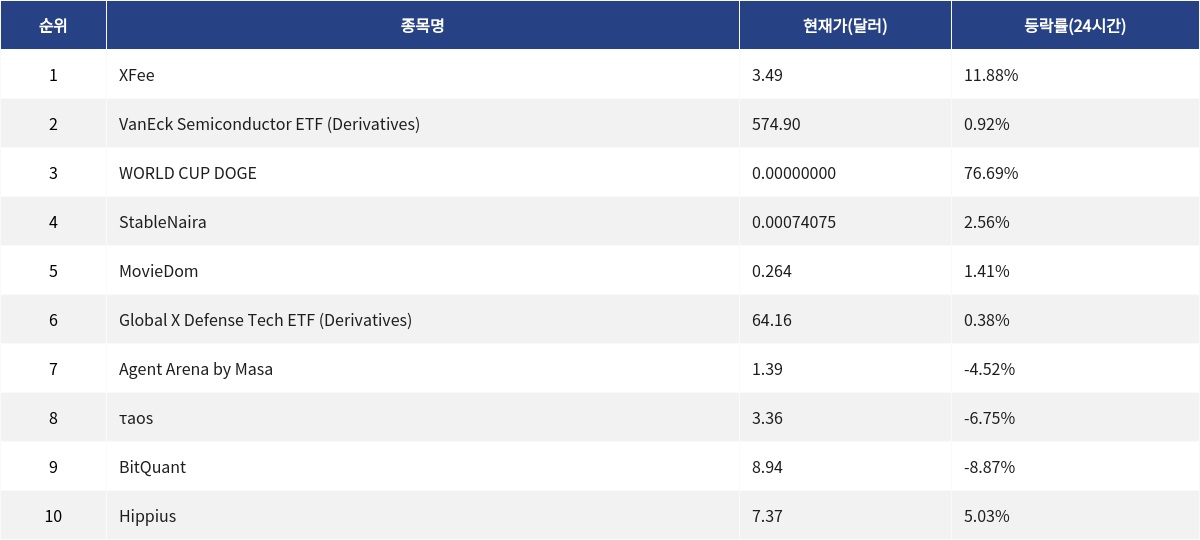Click change rate 11.88%
Screen dimensions: 1200x540
coord(991,75)
